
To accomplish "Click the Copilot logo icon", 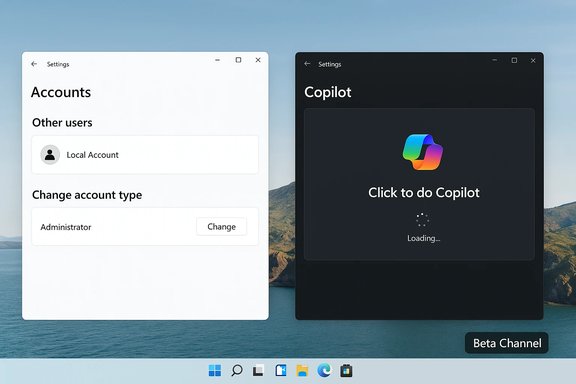I will (423, 152).
